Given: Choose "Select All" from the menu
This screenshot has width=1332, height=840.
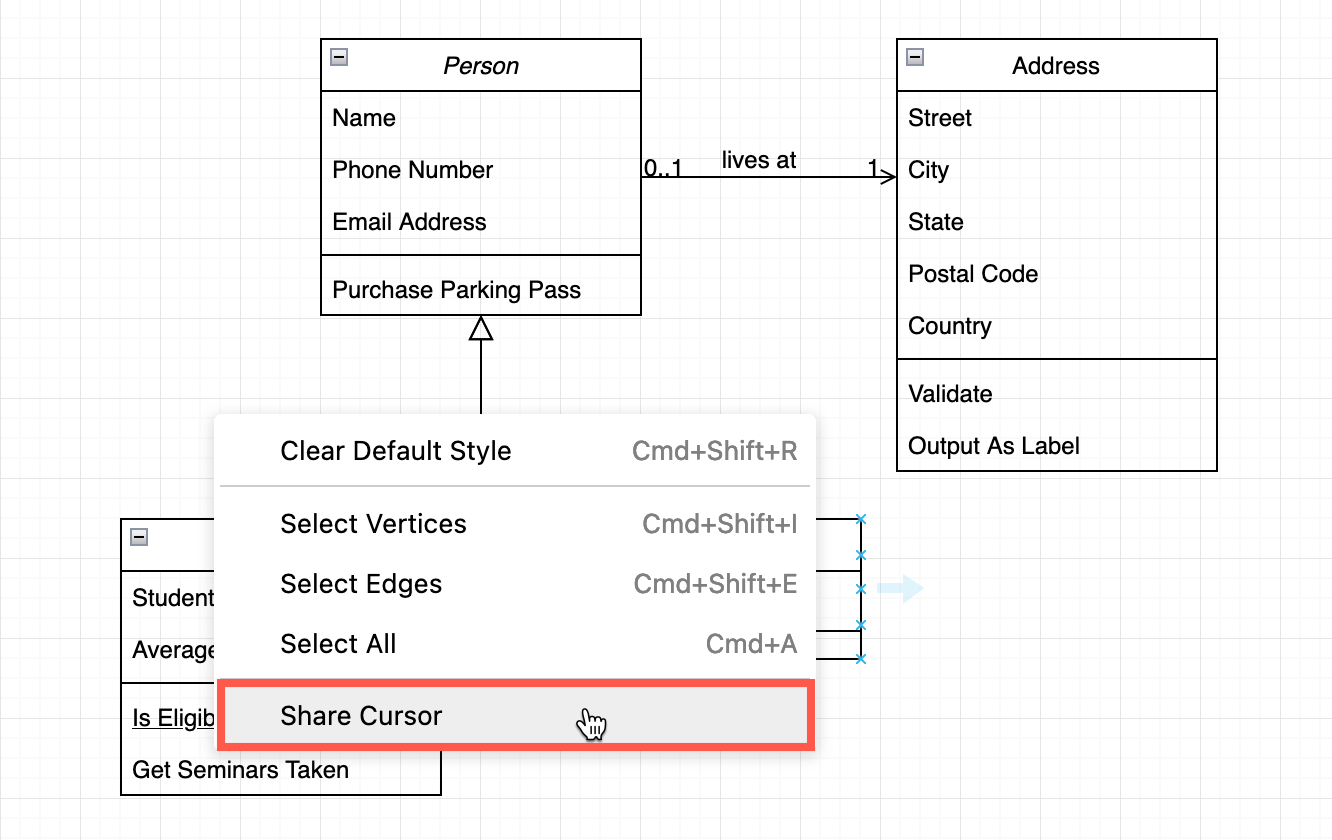Looking at the screenshot, I should (338, 644).
